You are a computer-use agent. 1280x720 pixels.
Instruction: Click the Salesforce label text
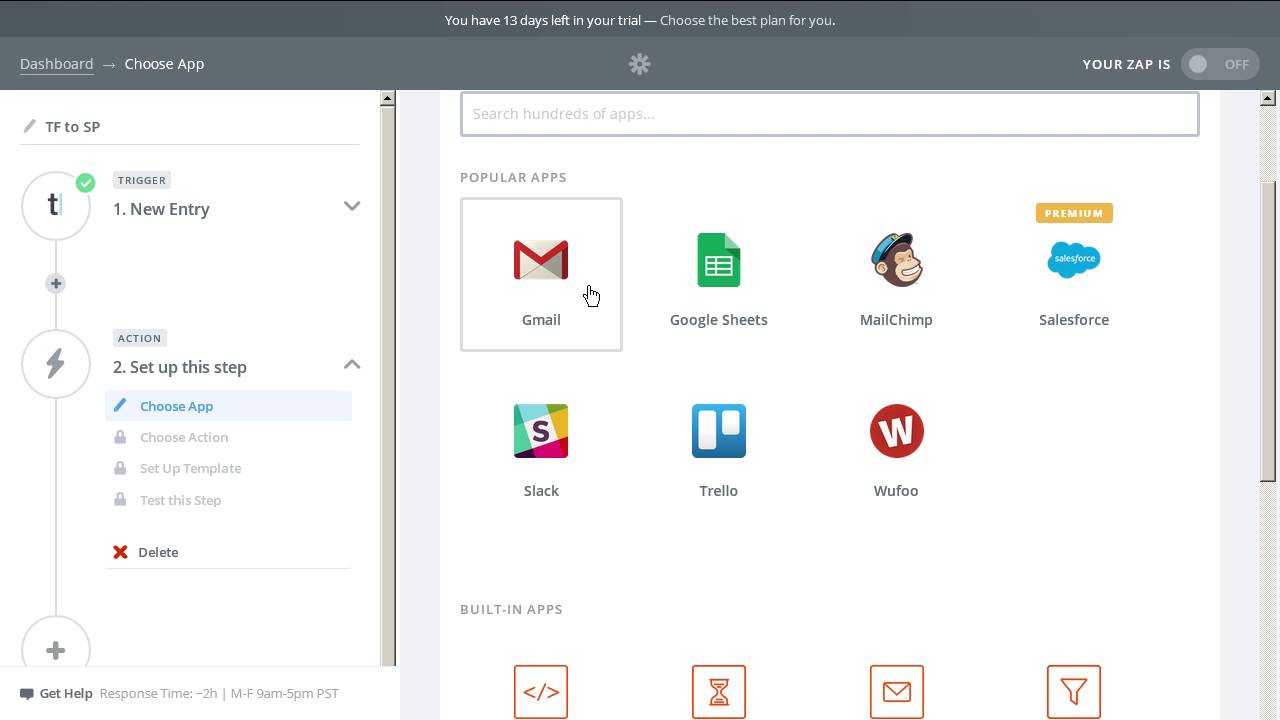1074,320
